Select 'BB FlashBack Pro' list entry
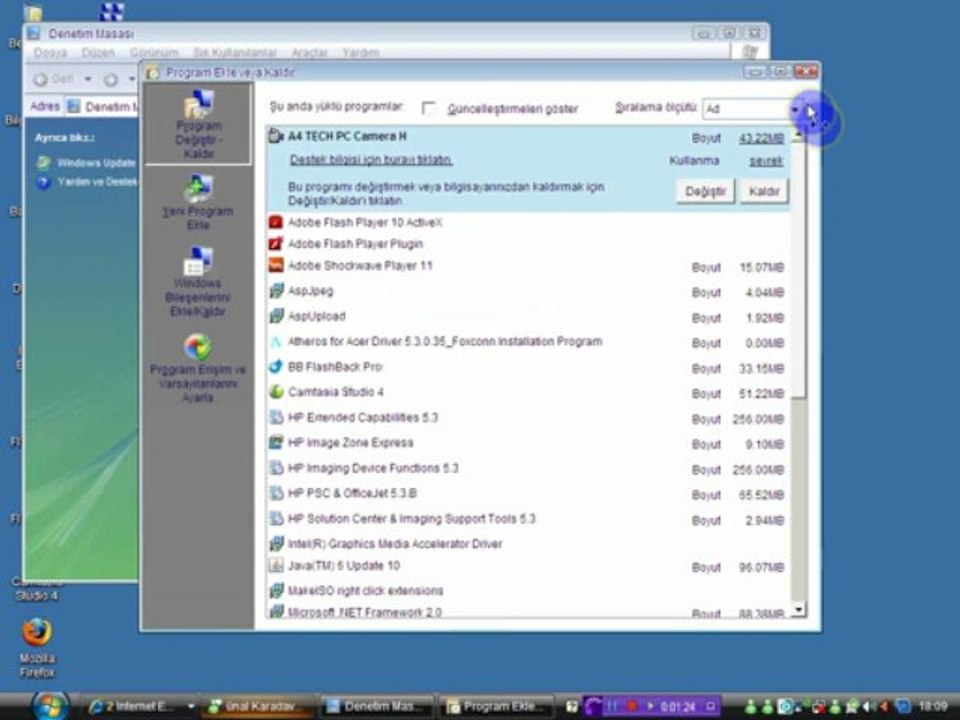Screen dimensions: 960x720 pyautogui.click(x=528, y=367)
